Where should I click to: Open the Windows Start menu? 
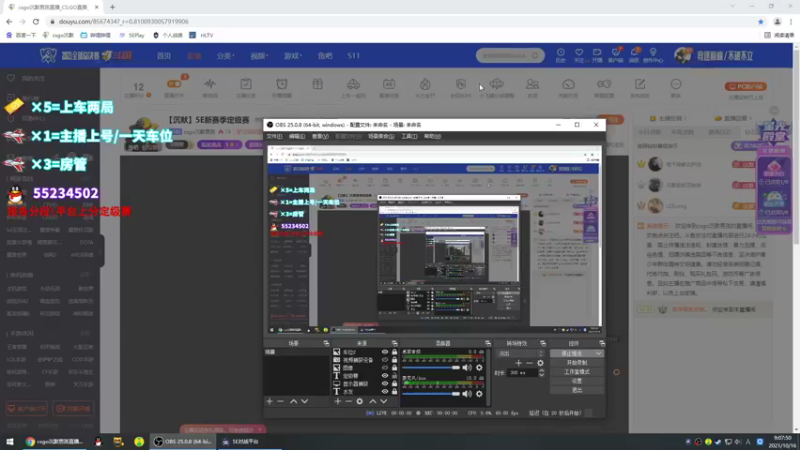click(x=9, y=442)
